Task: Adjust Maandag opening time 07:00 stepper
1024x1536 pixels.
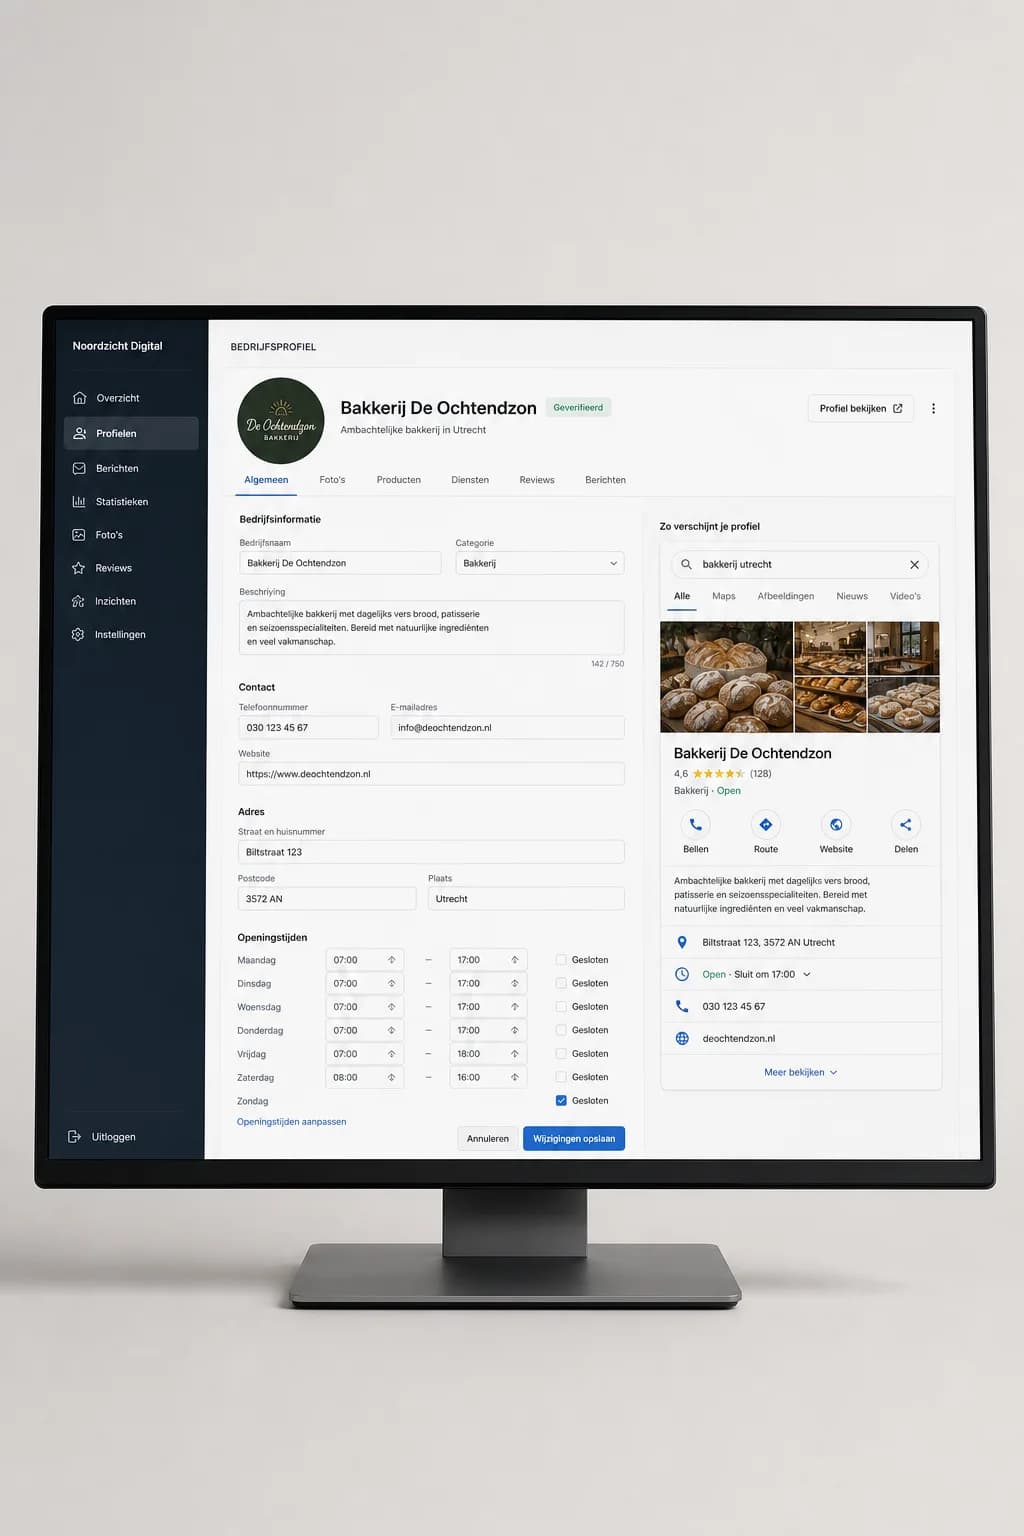Action: [x=391, y=960]
